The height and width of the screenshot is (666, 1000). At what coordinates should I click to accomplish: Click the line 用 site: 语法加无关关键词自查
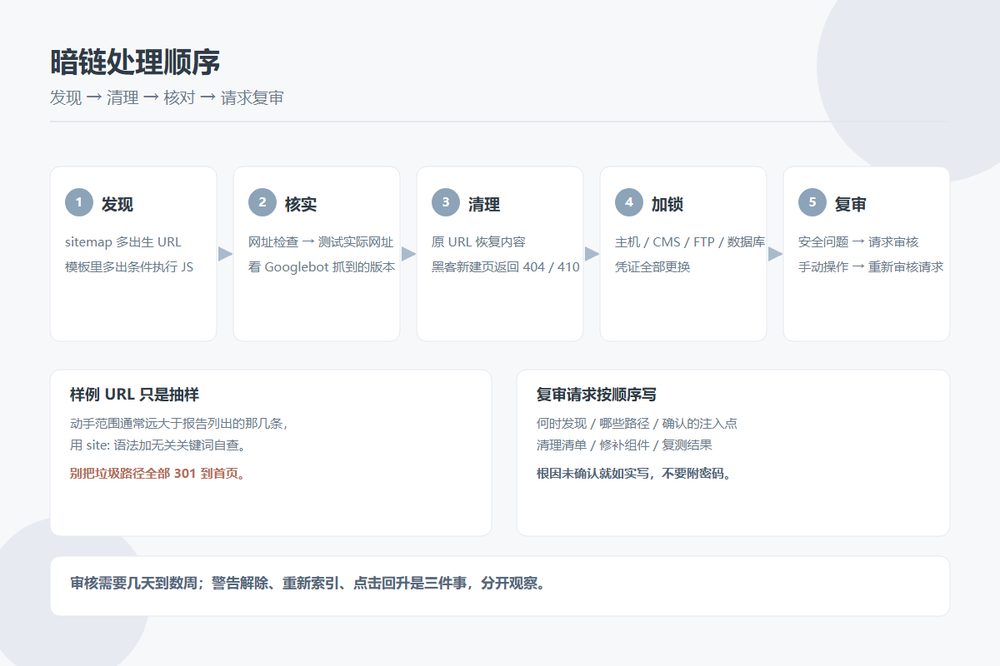tap(158, 445)
